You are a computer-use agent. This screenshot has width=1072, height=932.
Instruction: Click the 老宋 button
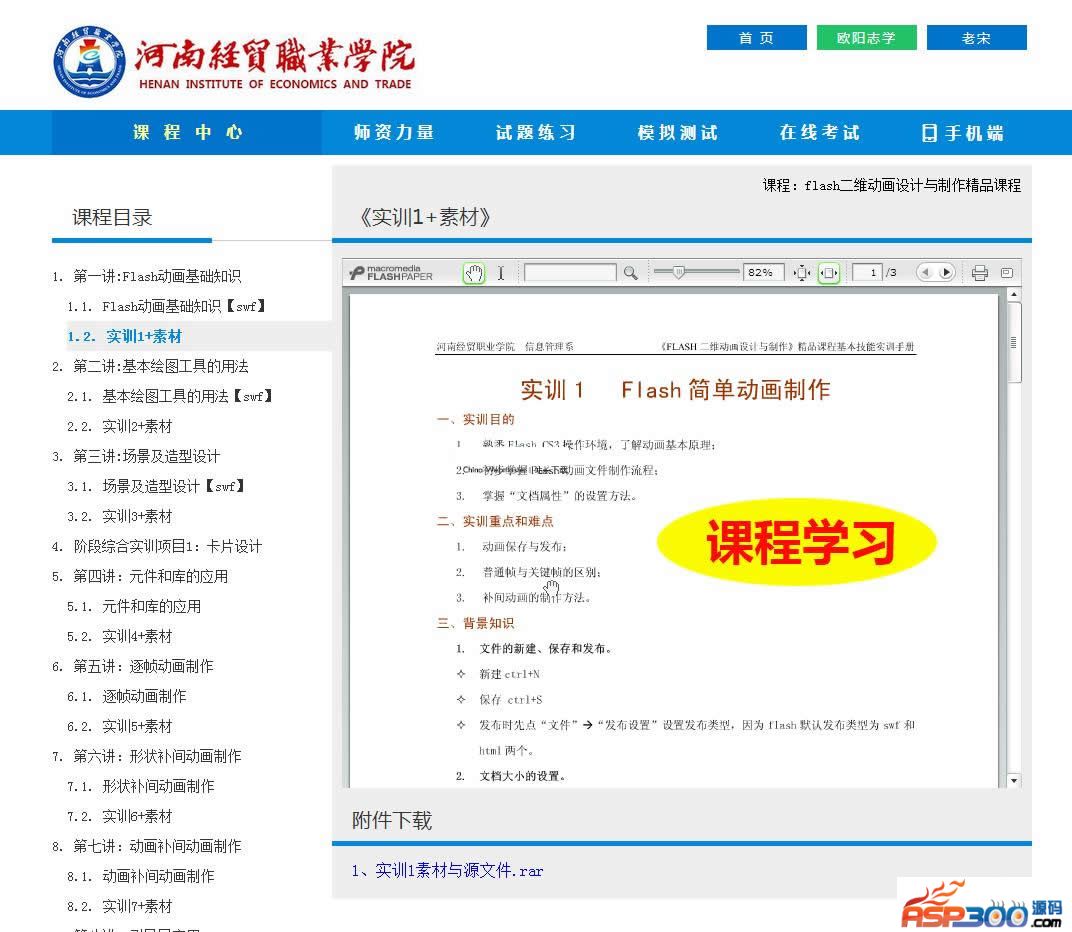[976, 38]
